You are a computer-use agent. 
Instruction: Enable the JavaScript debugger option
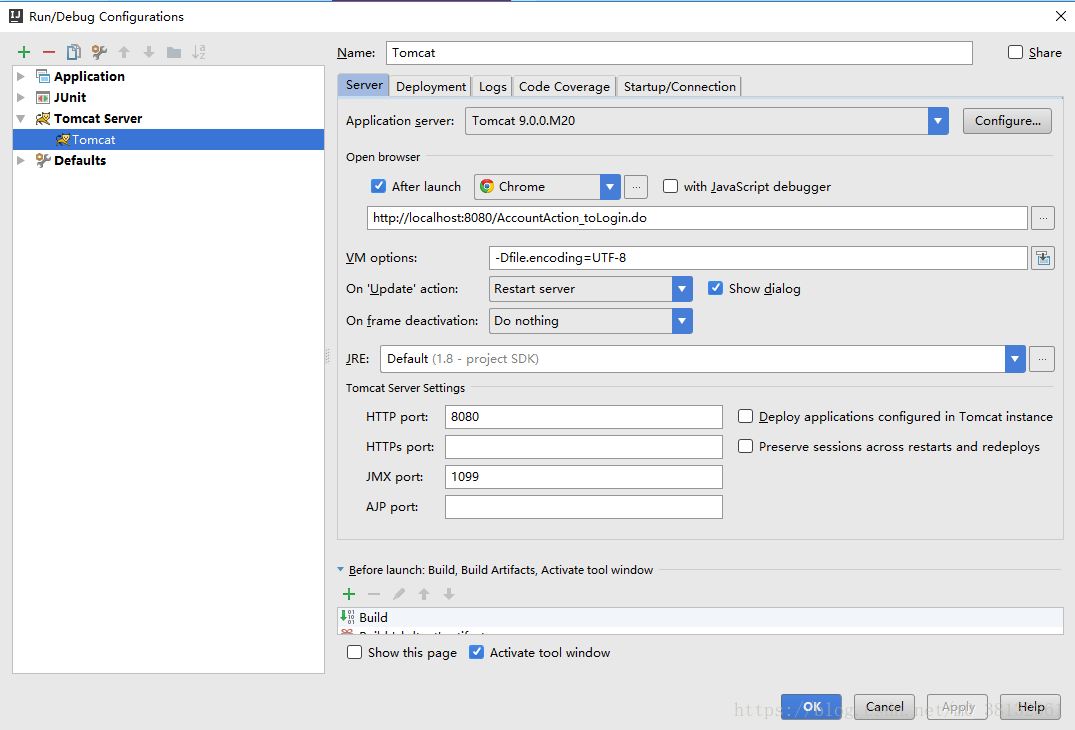[669, 186]
